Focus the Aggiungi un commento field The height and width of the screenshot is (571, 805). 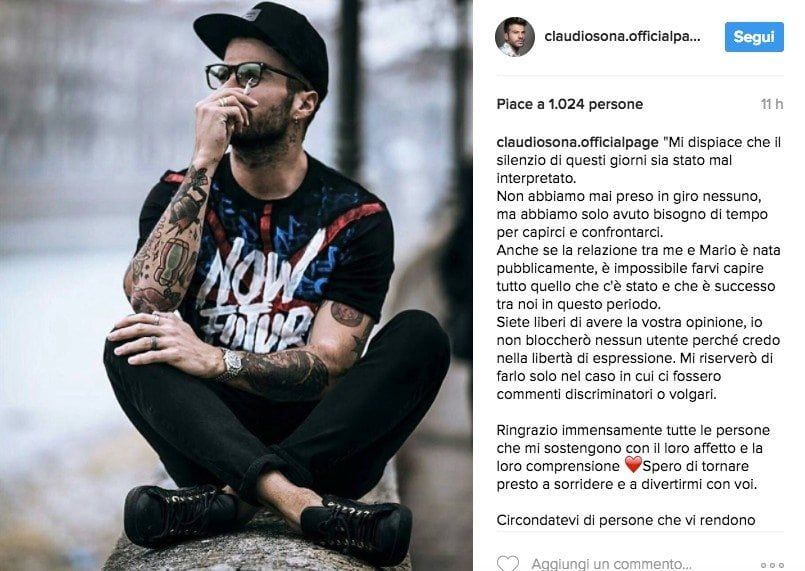611,564
